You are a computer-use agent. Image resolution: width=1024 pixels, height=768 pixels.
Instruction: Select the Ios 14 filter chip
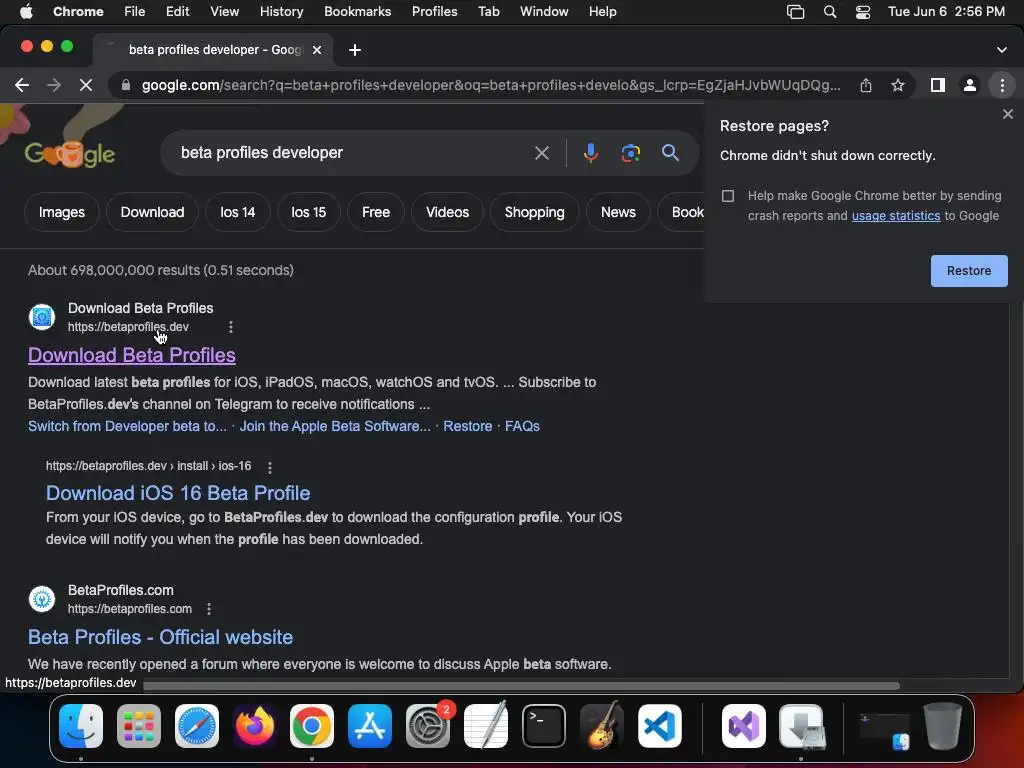click(x=238, y=212)
